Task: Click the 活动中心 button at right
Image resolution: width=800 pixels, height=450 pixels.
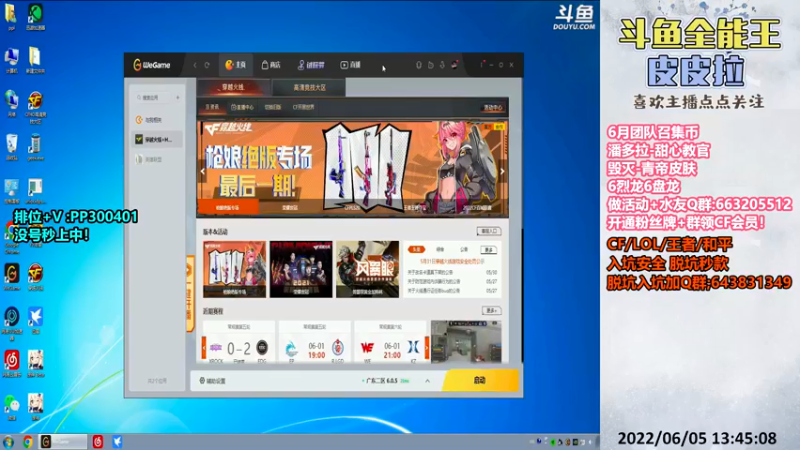Action: 493,108
